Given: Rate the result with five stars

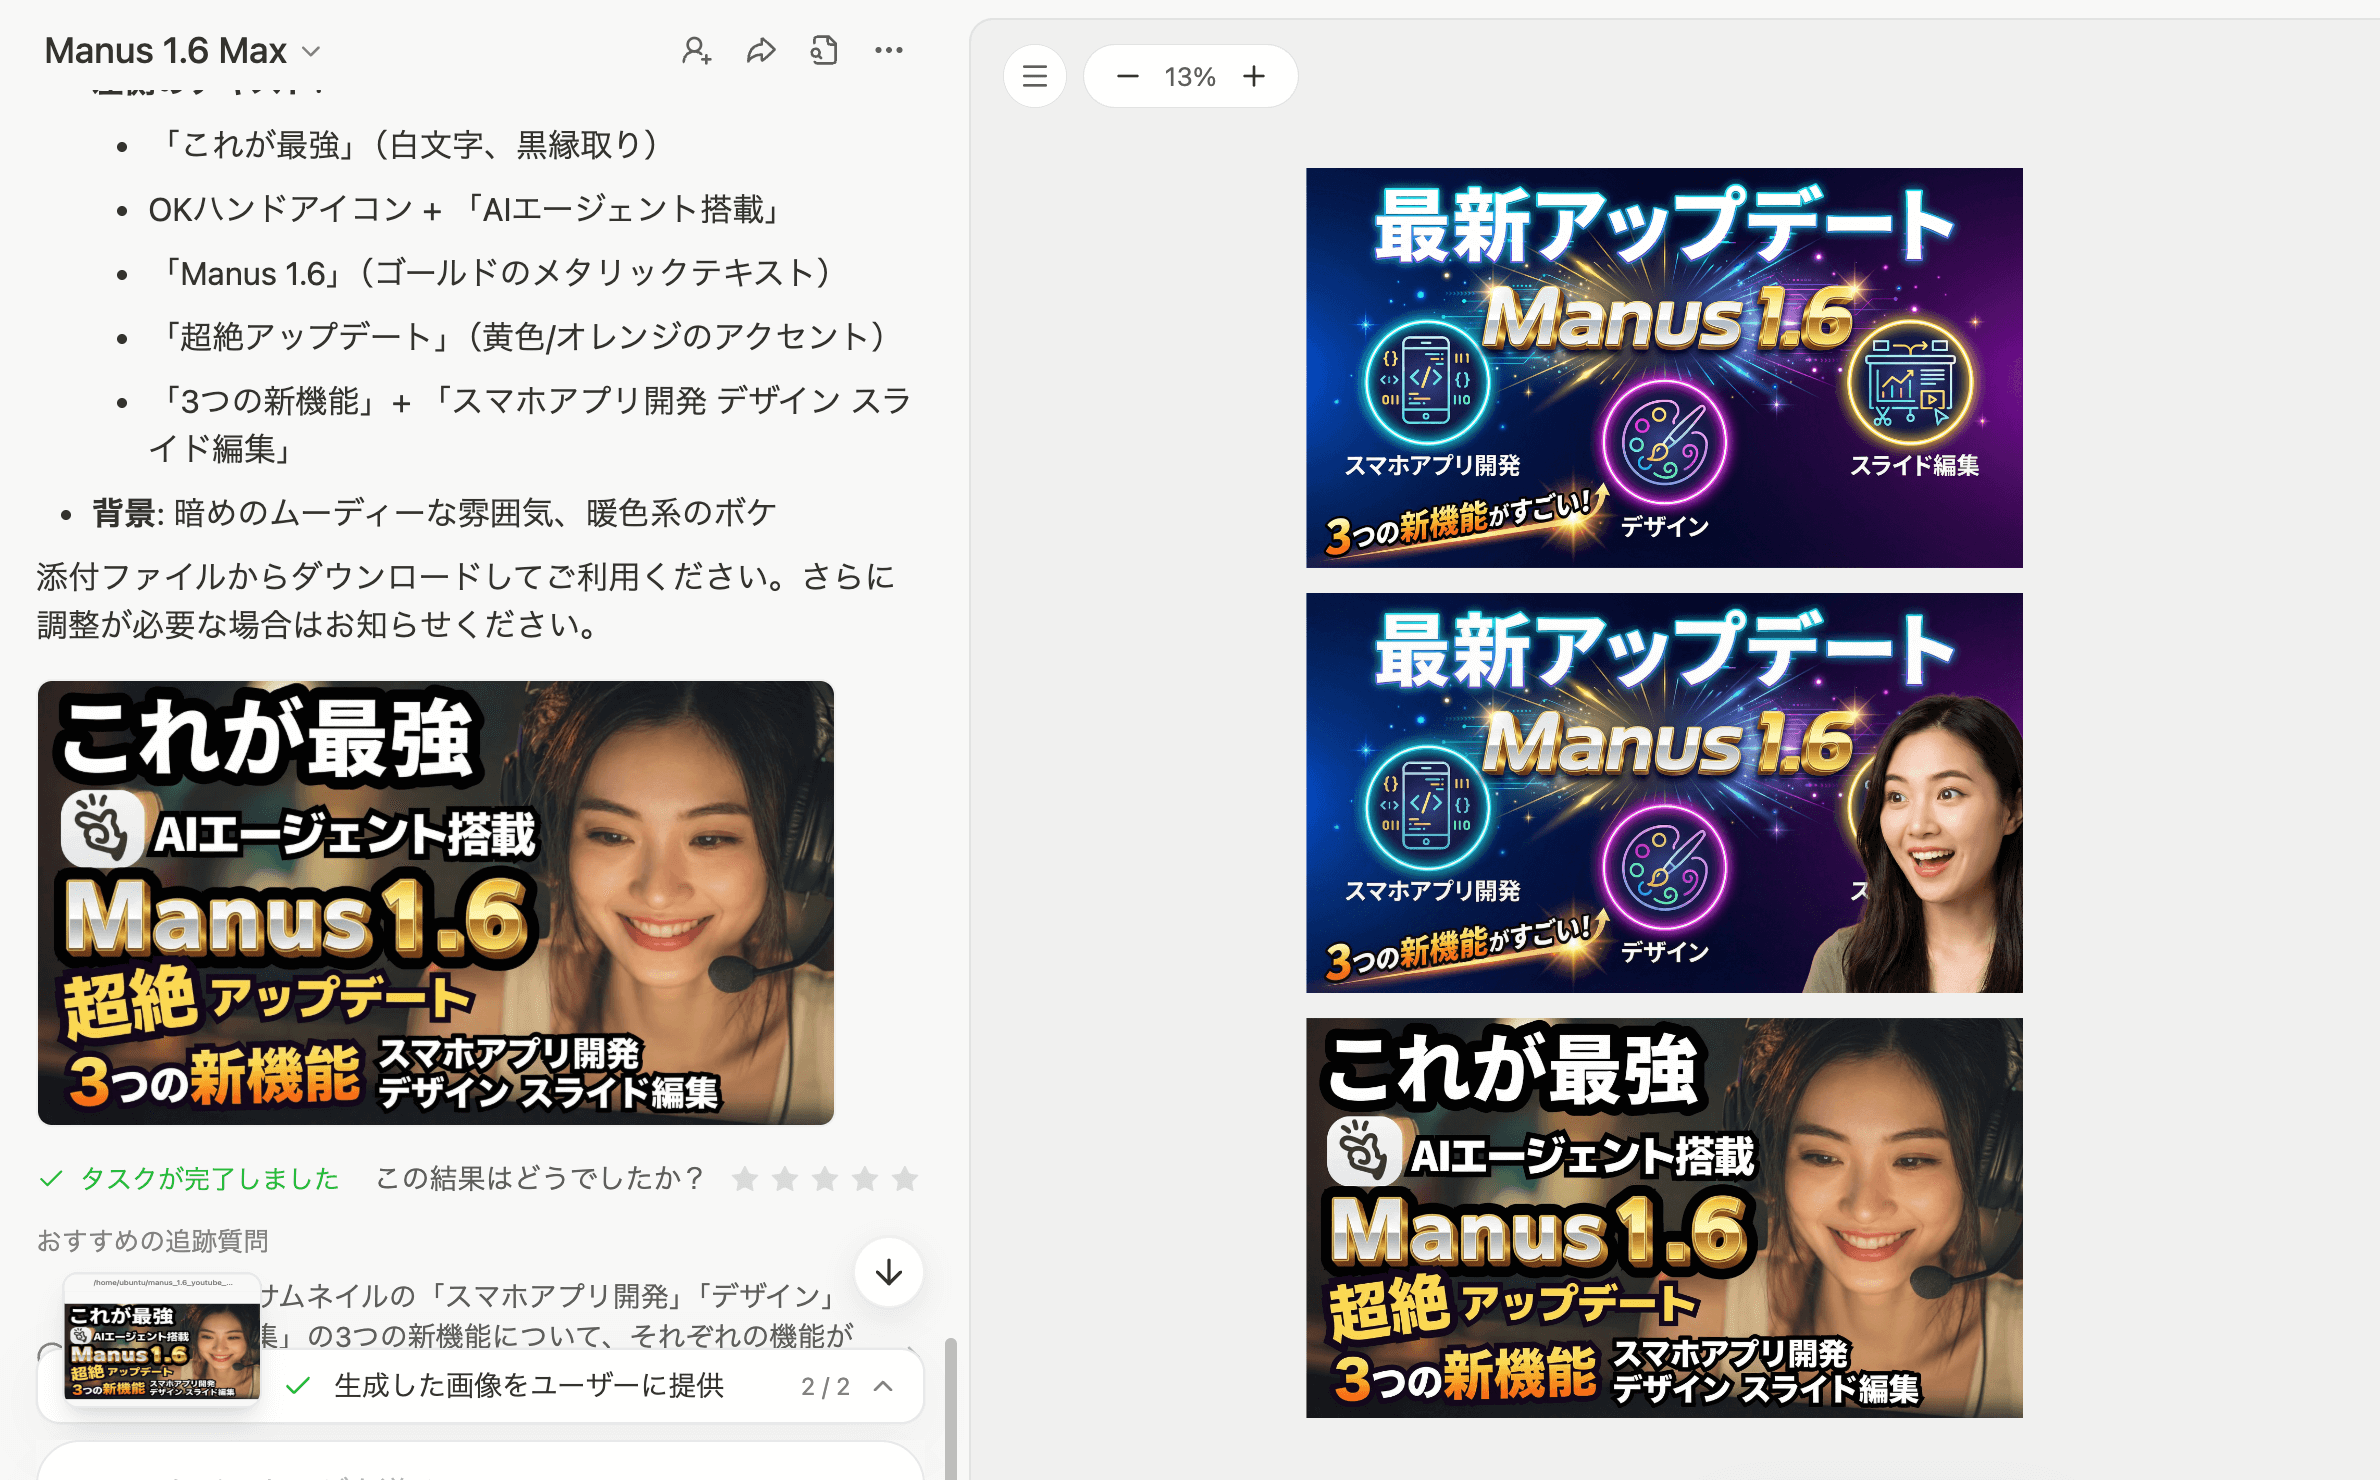Looking at the screenshot, I should (x=905, y=1179).
